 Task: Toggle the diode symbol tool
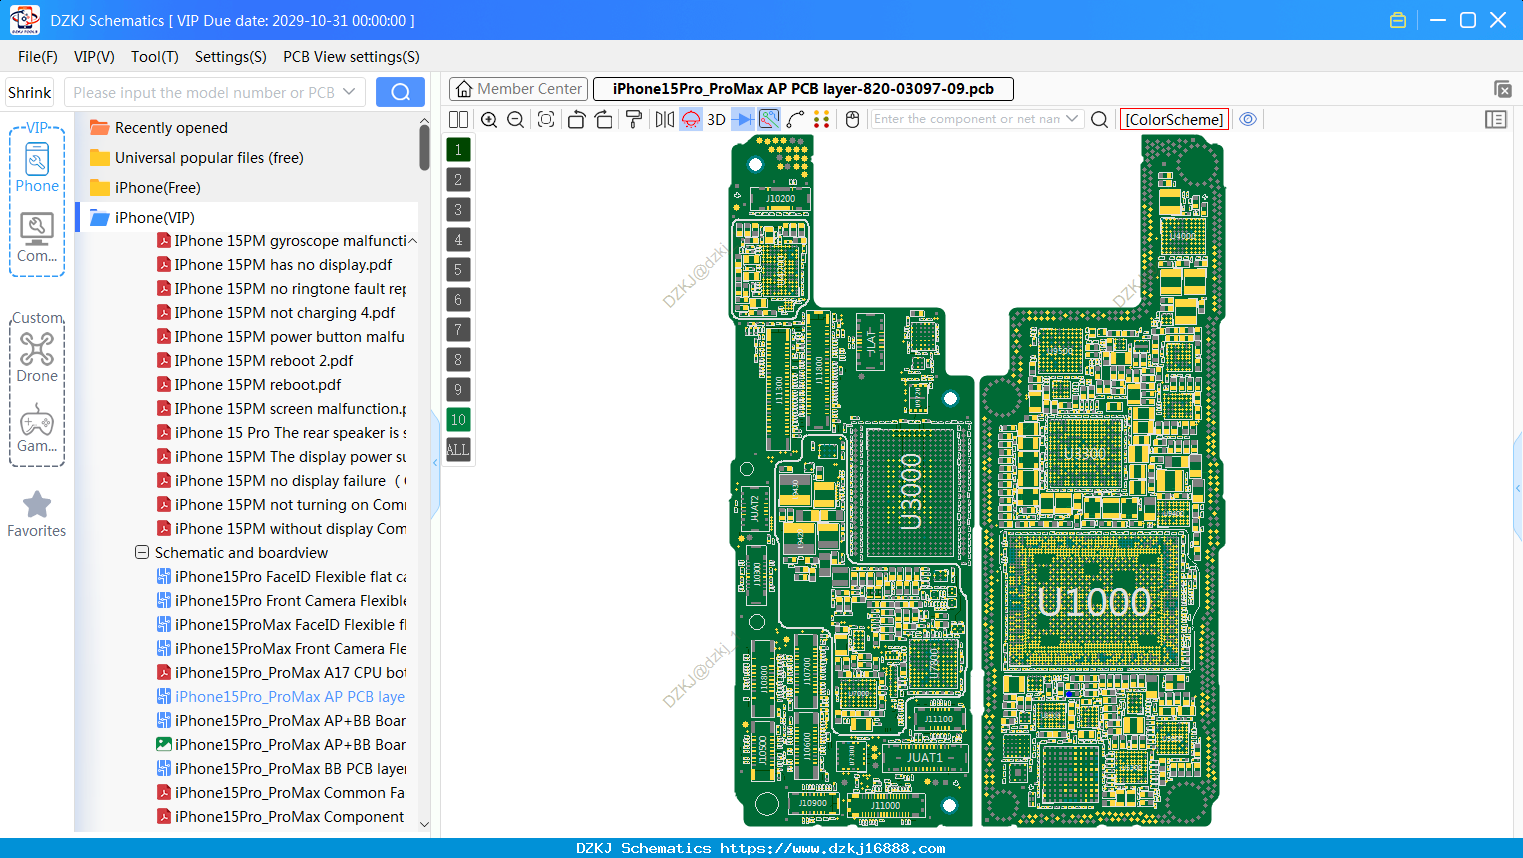[x=743, y=120]
